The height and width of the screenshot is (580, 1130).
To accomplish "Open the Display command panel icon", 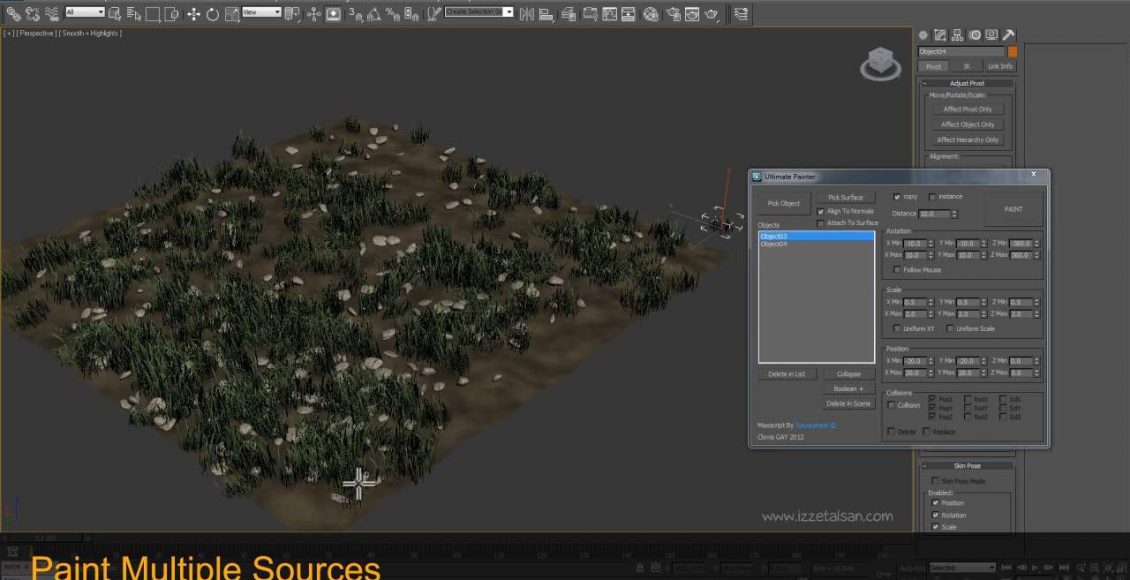I will click(991, 35).
